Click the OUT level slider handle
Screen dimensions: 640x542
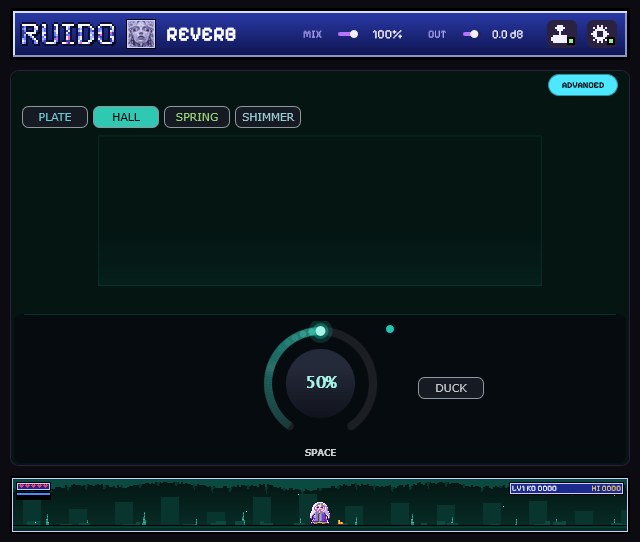474,34
